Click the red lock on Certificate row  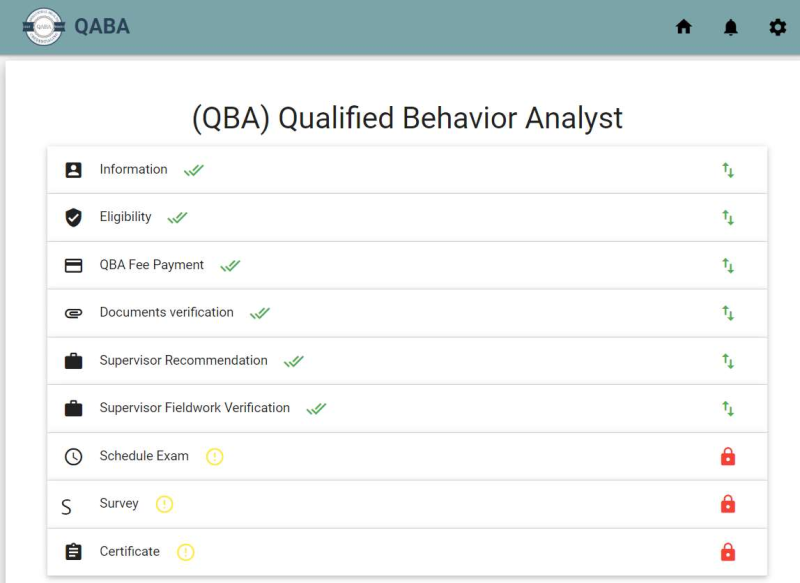coord(728,552)
